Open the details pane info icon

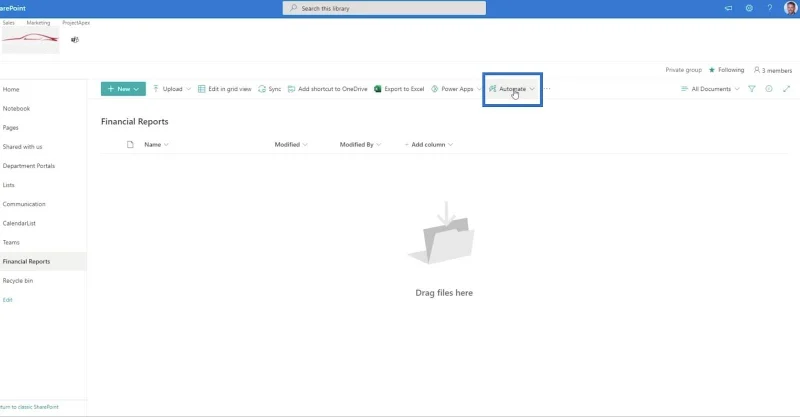[769, 89]
